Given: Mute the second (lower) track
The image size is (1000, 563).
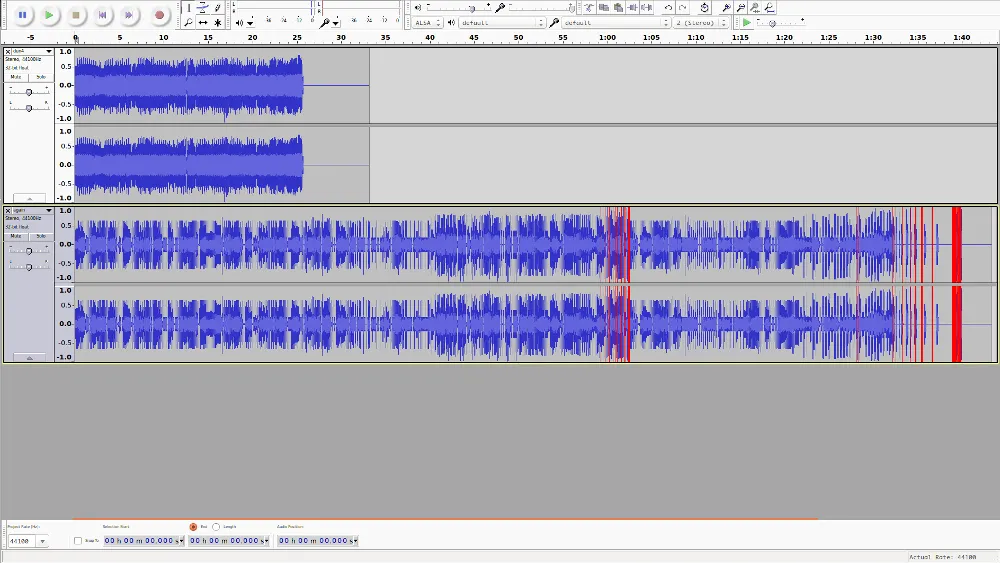Looking at the screenshot, I should click(x=16, y=236).
